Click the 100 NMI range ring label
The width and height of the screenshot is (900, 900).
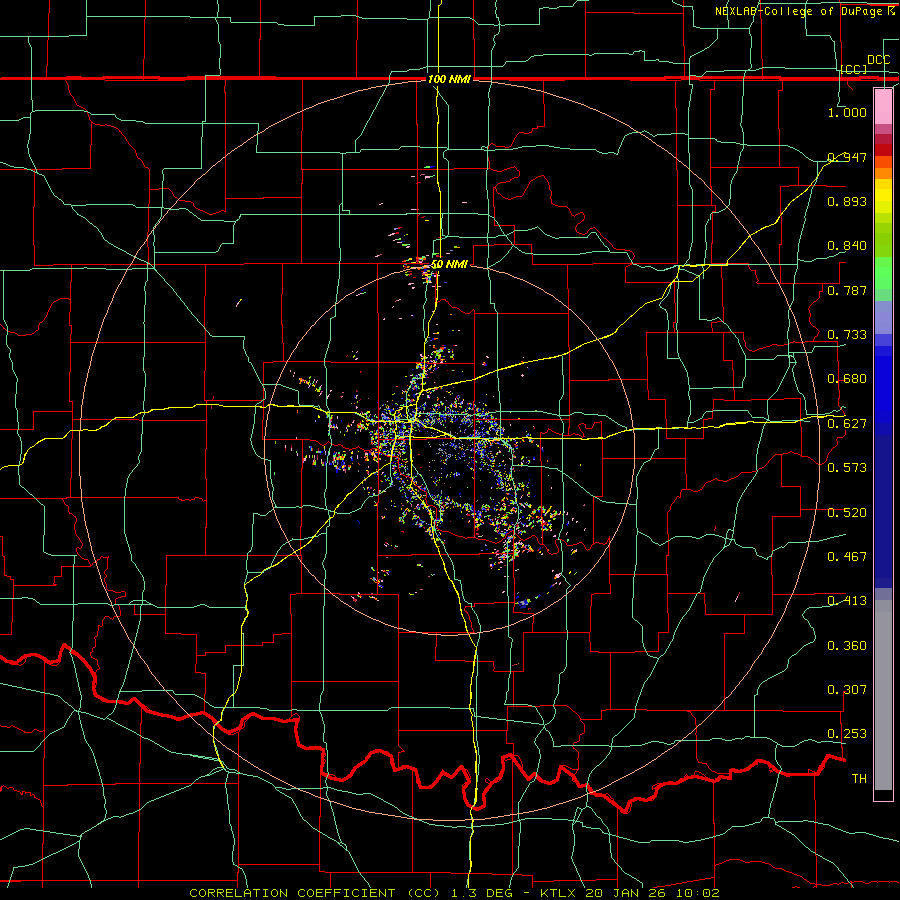tap(449, 79)
